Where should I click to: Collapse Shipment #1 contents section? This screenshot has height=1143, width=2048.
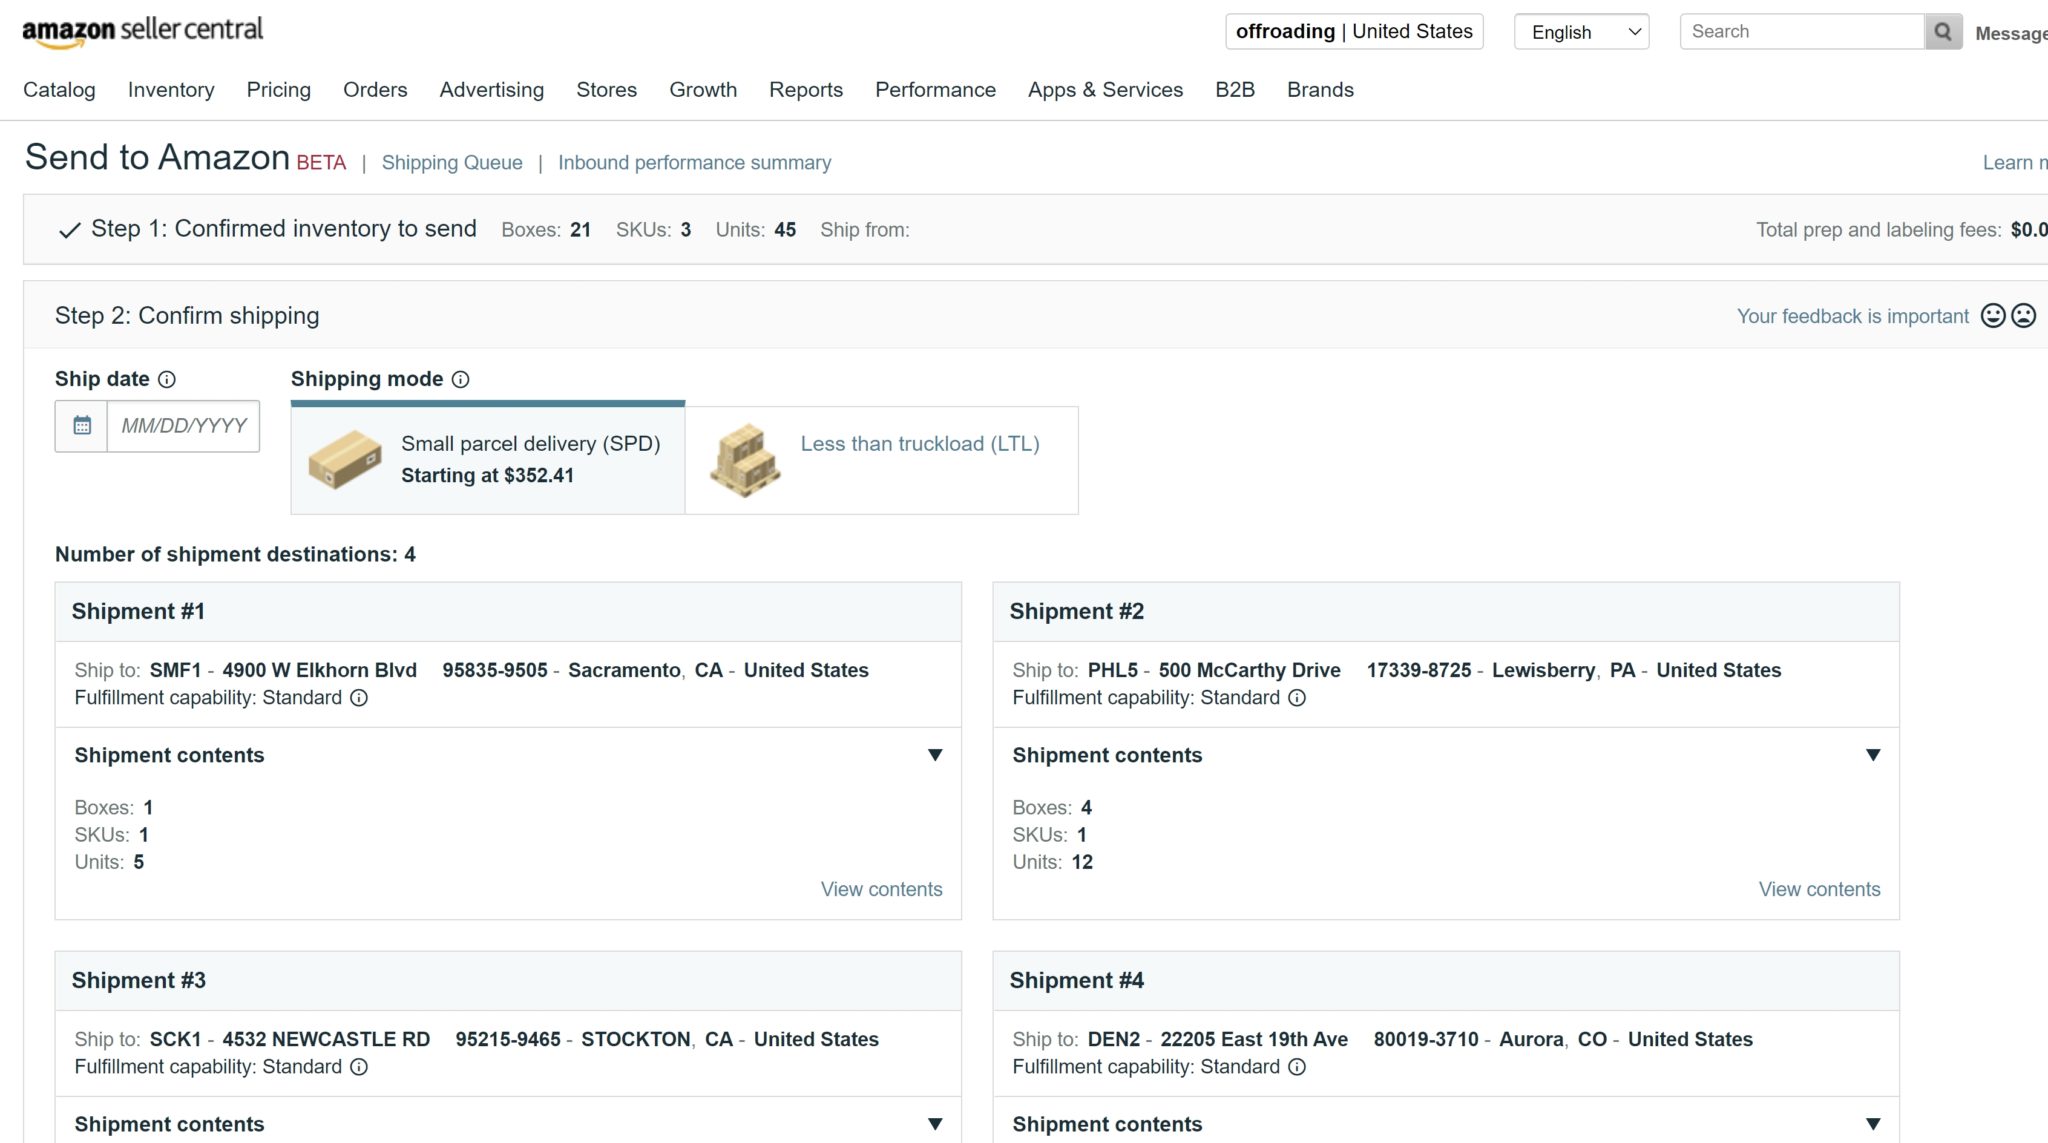[935, 755]
